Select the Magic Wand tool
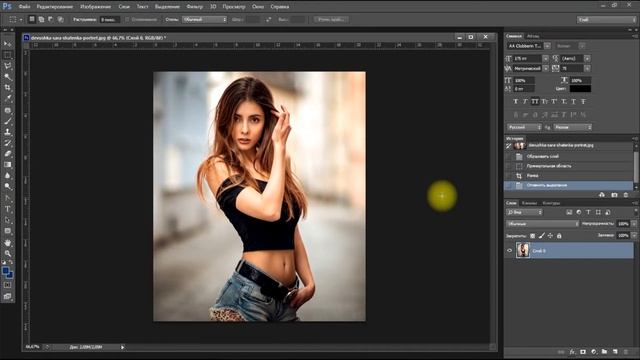Viewport: 640px width, 360px height. (x=7, y=77)
